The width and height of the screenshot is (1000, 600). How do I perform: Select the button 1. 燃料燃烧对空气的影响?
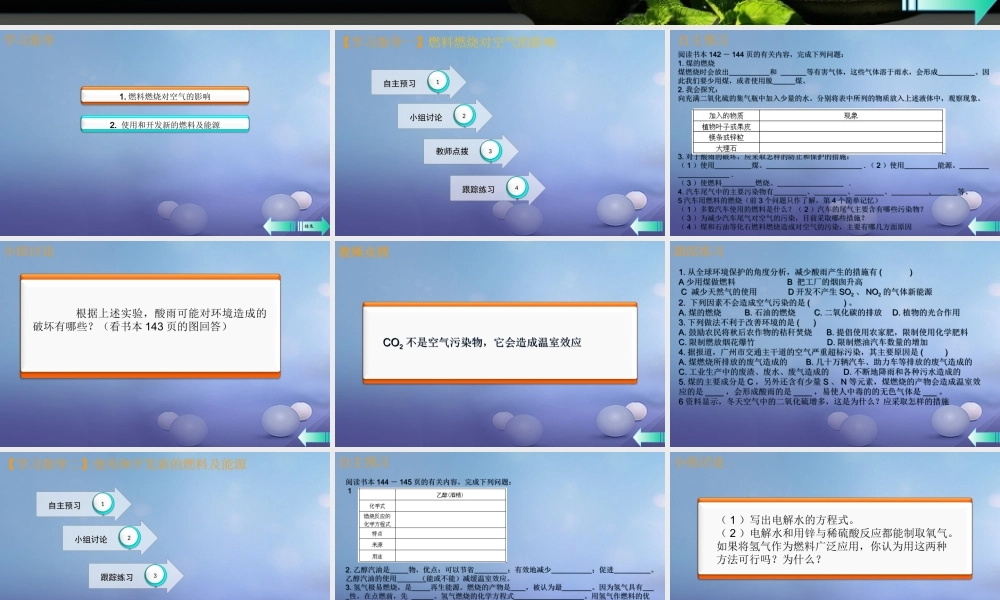(165, 96)
